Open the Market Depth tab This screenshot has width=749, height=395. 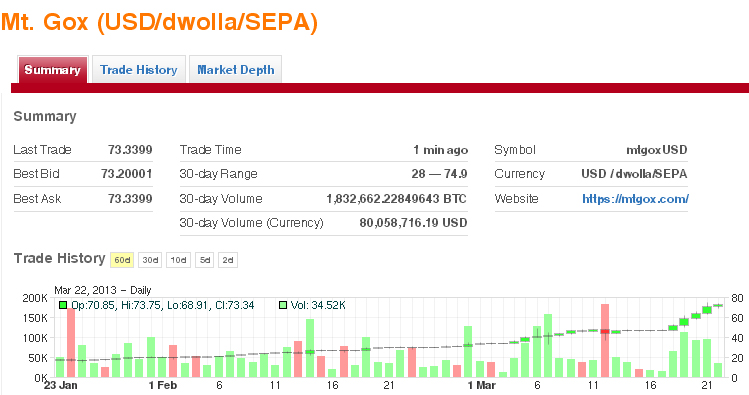pos(235,70)
